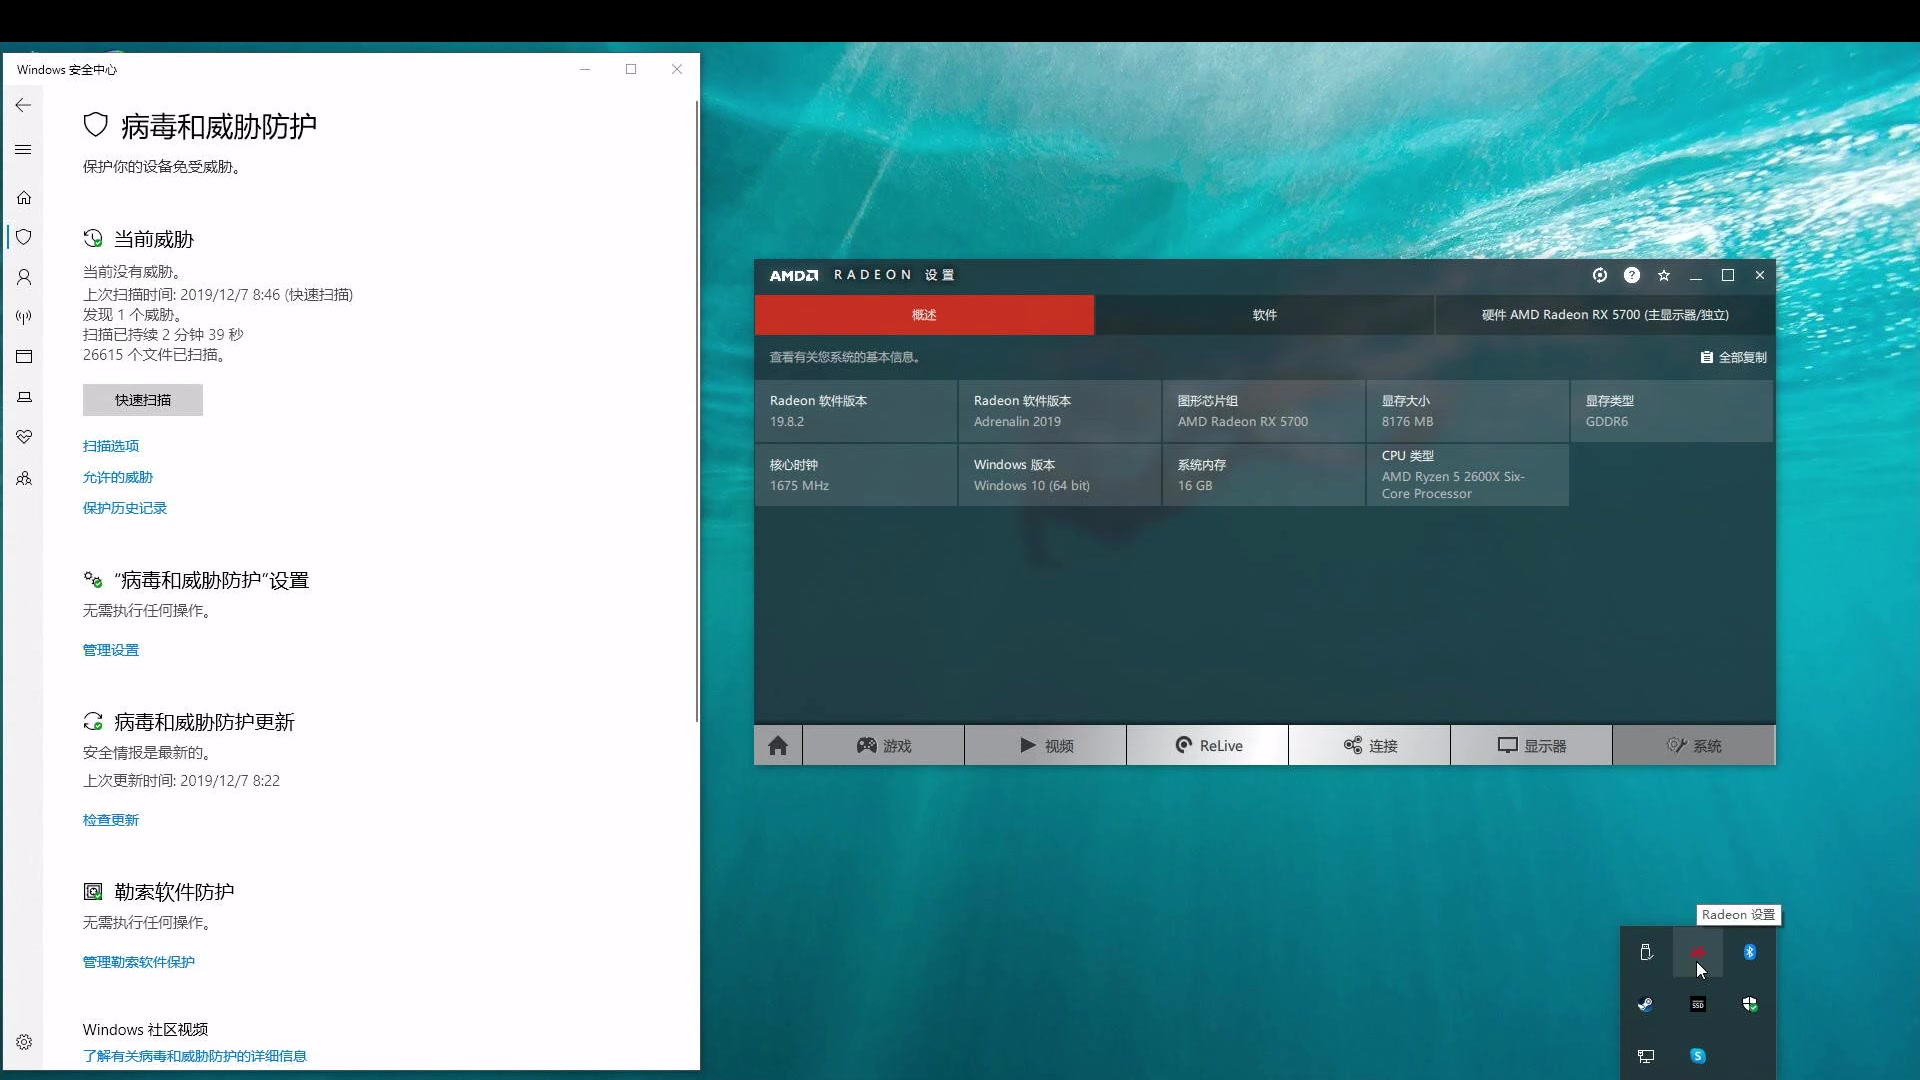Open the 硬件 AMD Radeon RX 5700 tab
The image size is (1920, 1080).
[1605, 315]
